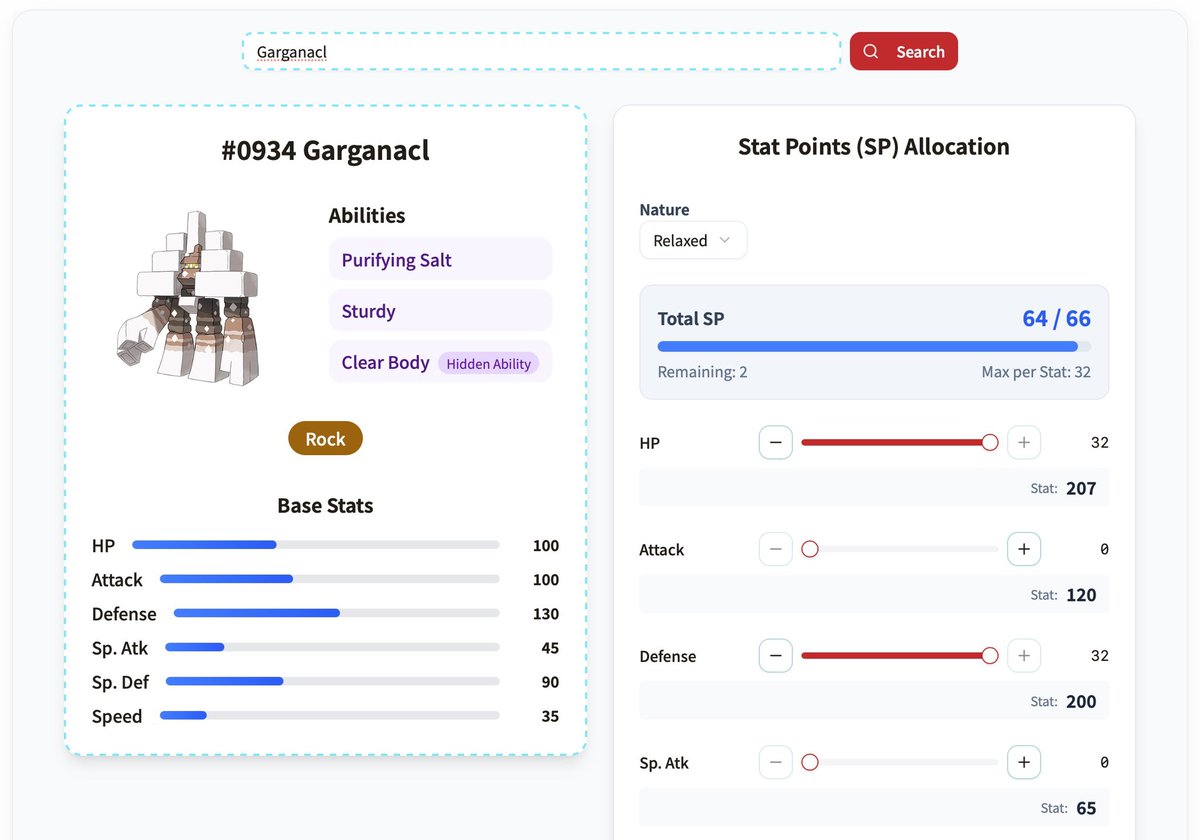
Task: Click the Nature label
Action: click(665, 210)
